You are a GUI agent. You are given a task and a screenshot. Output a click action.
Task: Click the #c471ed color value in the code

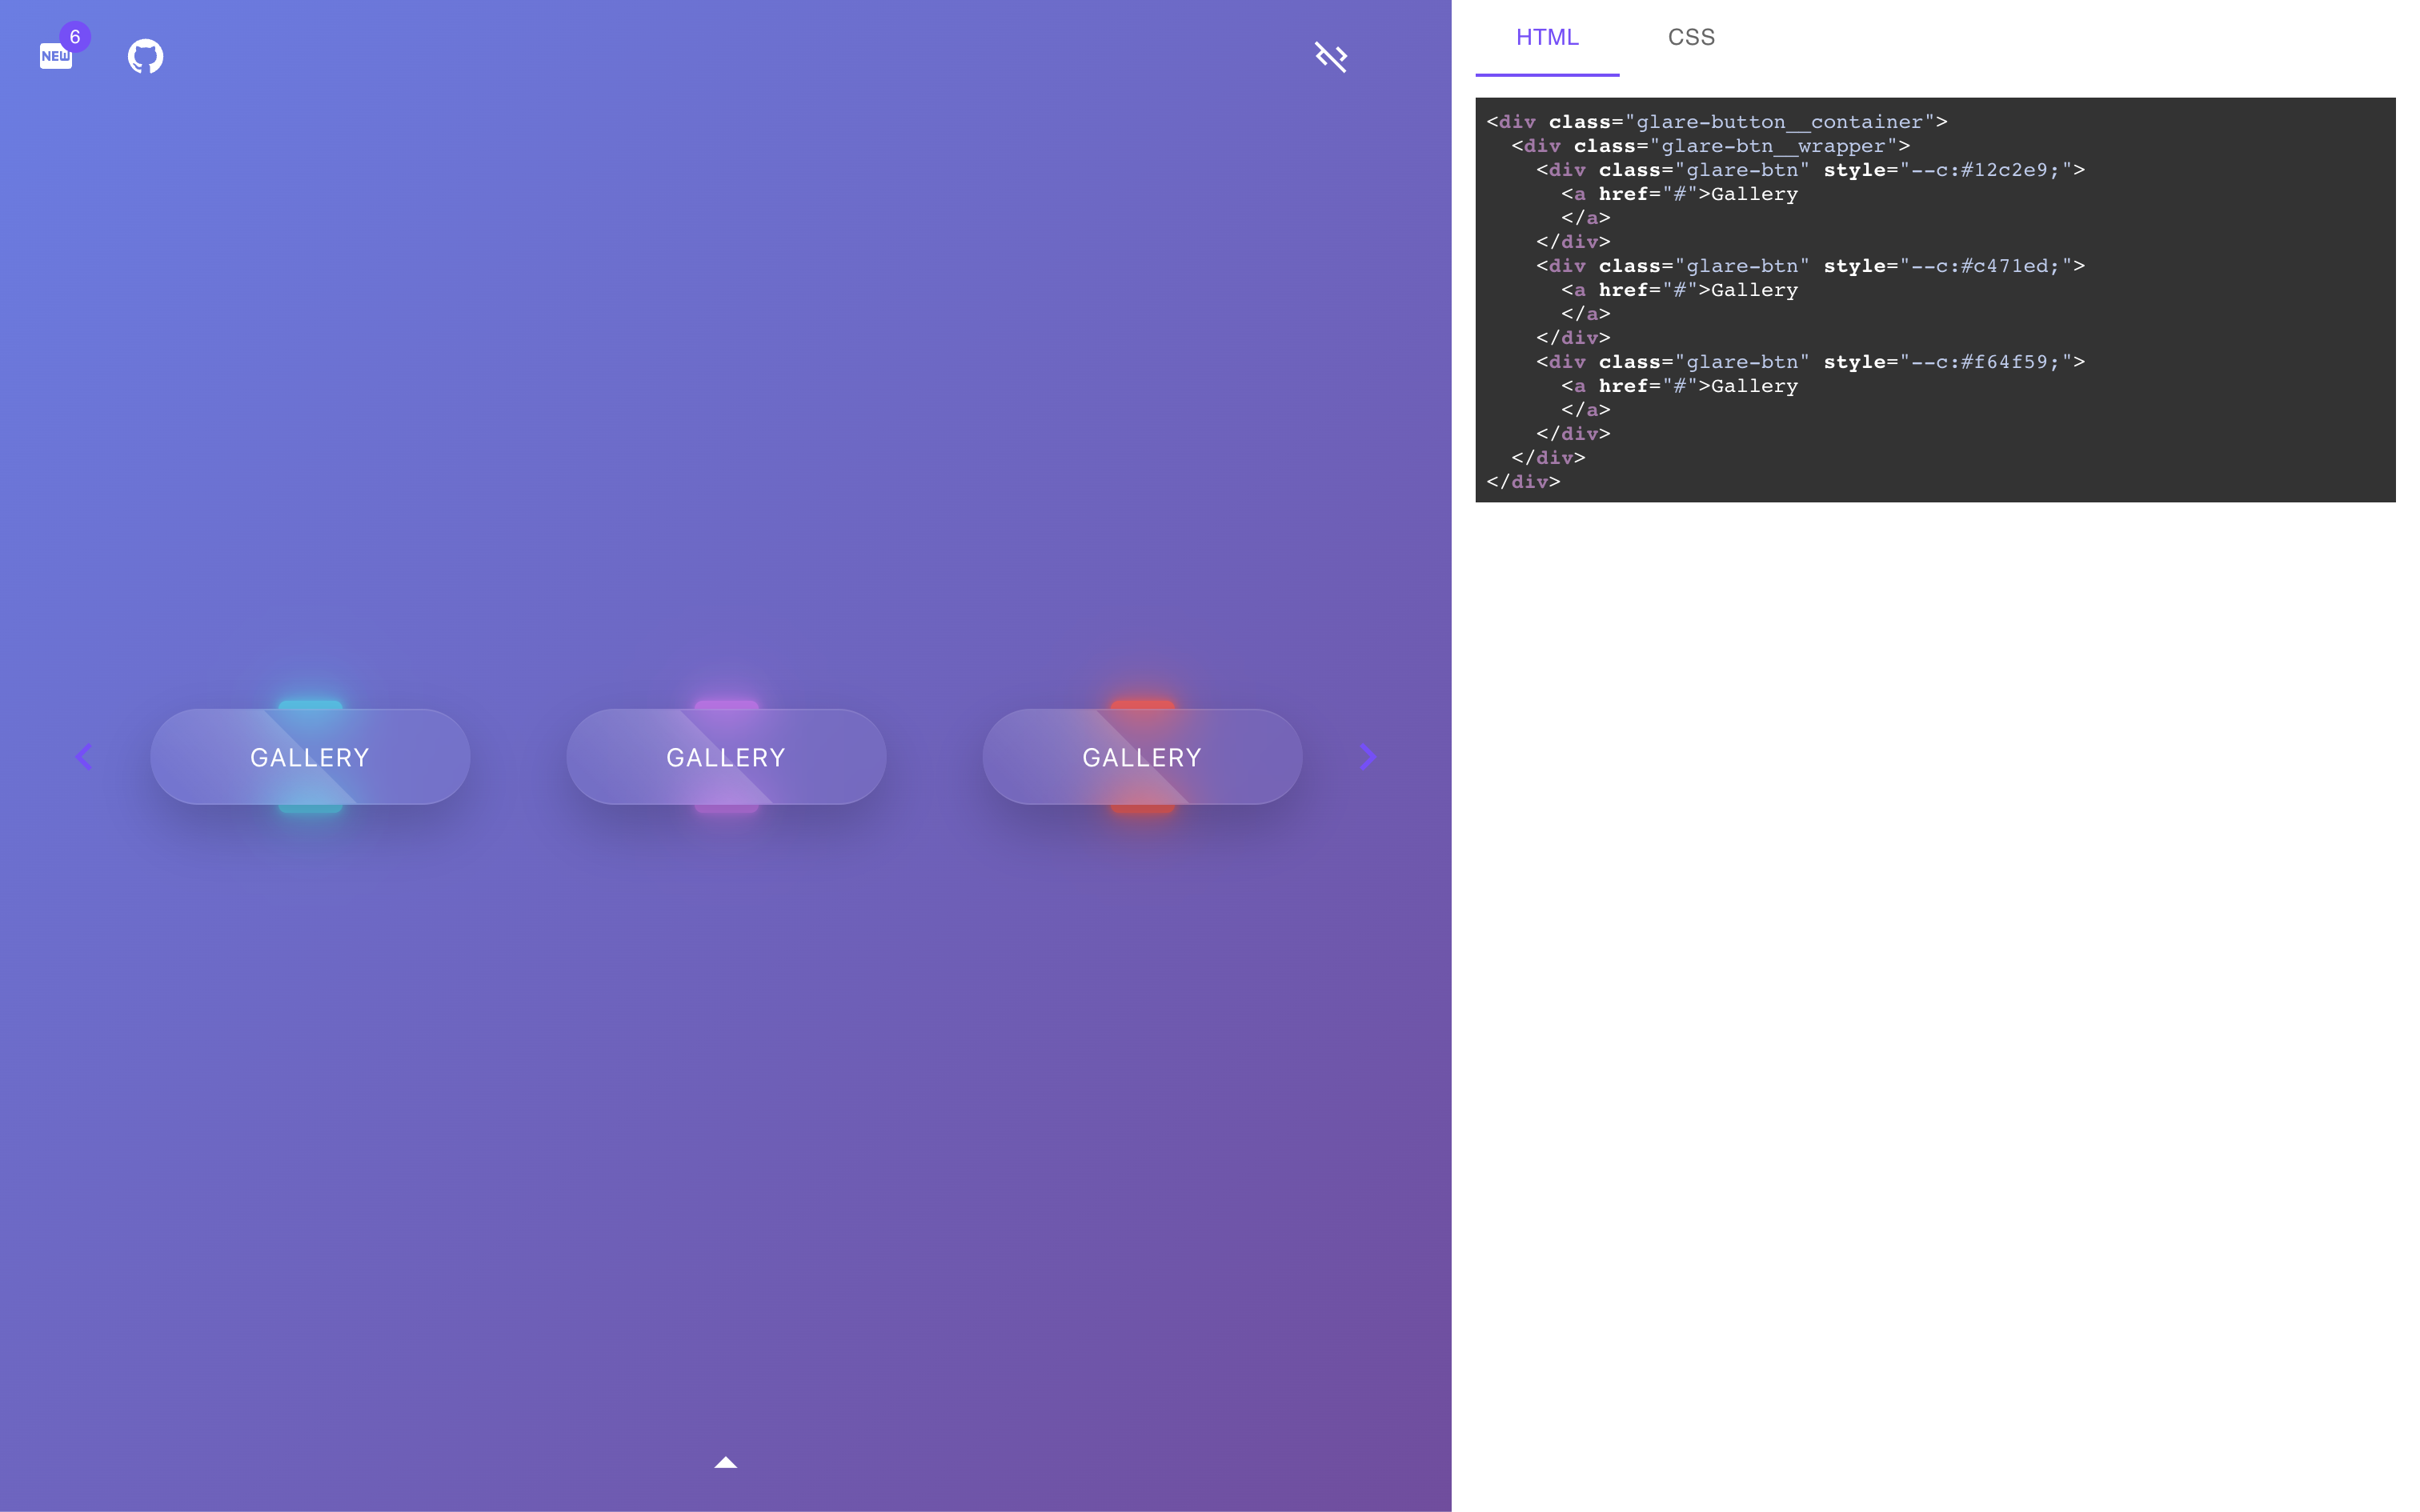coord(2003,266)
